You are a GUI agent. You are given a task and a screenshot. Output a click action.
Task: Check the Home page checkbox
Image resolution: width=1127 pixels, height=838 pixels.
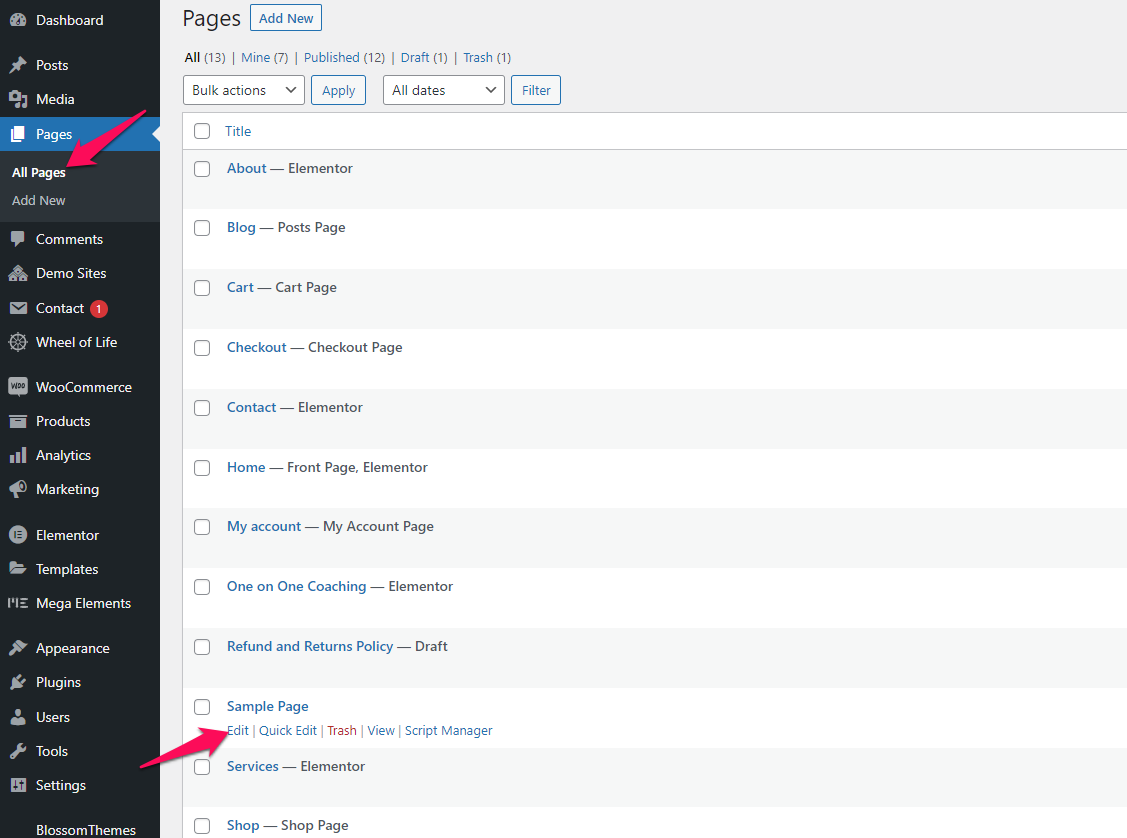click(x=202, y=467)
